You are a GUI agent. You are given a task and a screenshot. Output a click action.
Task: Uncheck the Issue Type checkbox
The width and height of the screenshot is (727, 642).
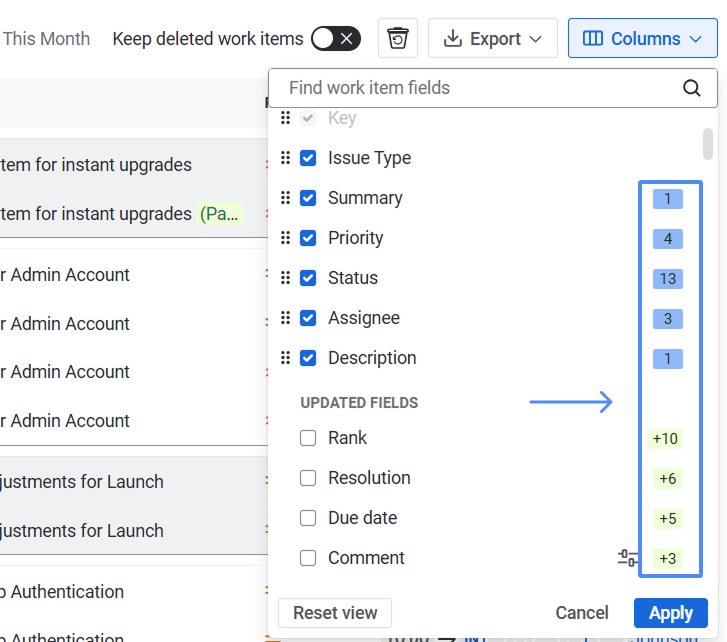[309, 158]
